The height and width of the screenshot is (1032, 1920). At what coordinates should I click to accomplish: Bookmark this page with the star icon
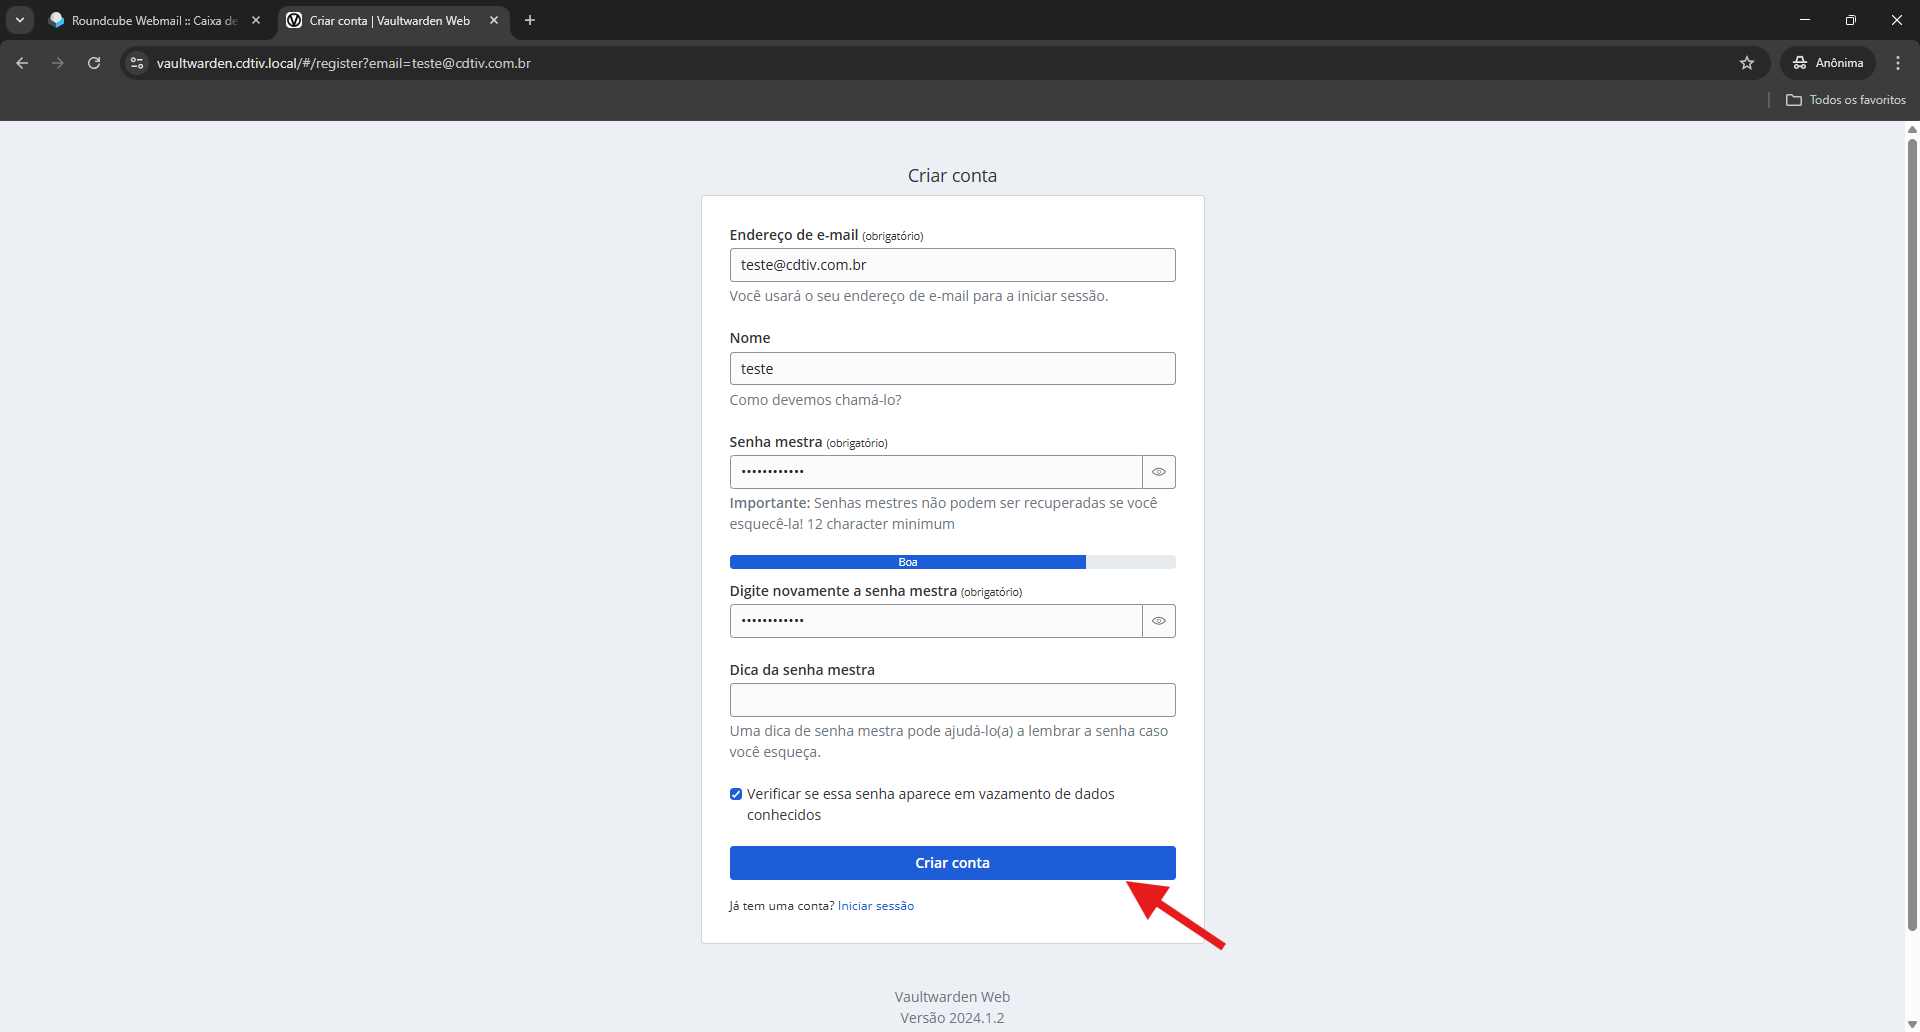click(x=1746, y=63)
